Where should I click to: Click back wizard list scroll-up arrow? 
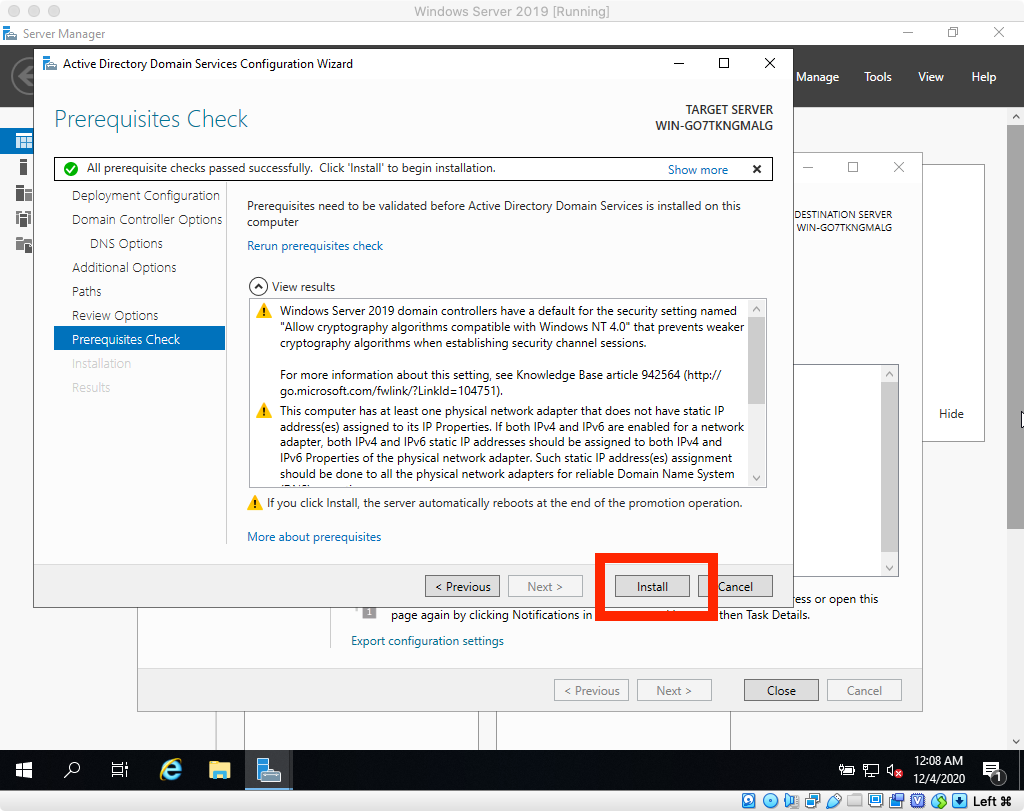pyautogui.click(x=889, y=374)
